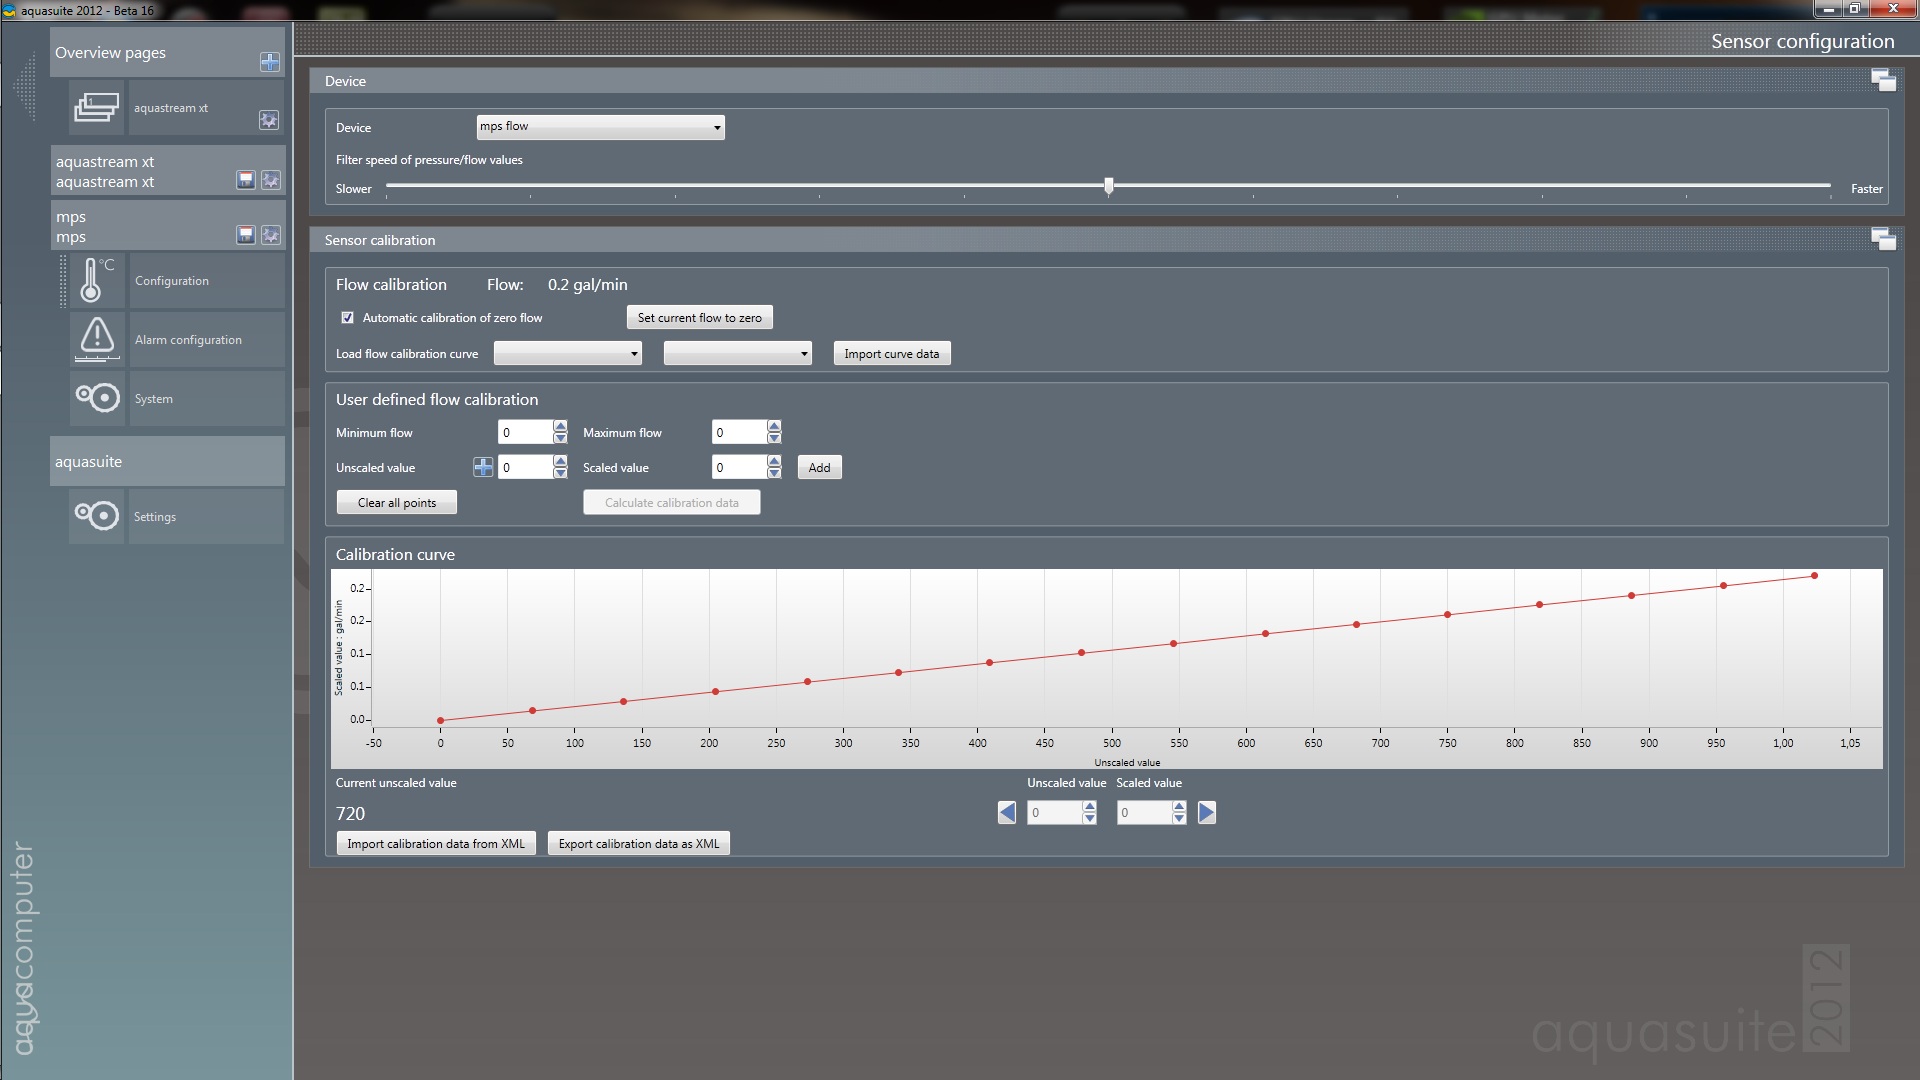Click Export calibration data as XML
Viewport: 1920px width, 1080px height.
pyautogui.click(x=638, y=844)
